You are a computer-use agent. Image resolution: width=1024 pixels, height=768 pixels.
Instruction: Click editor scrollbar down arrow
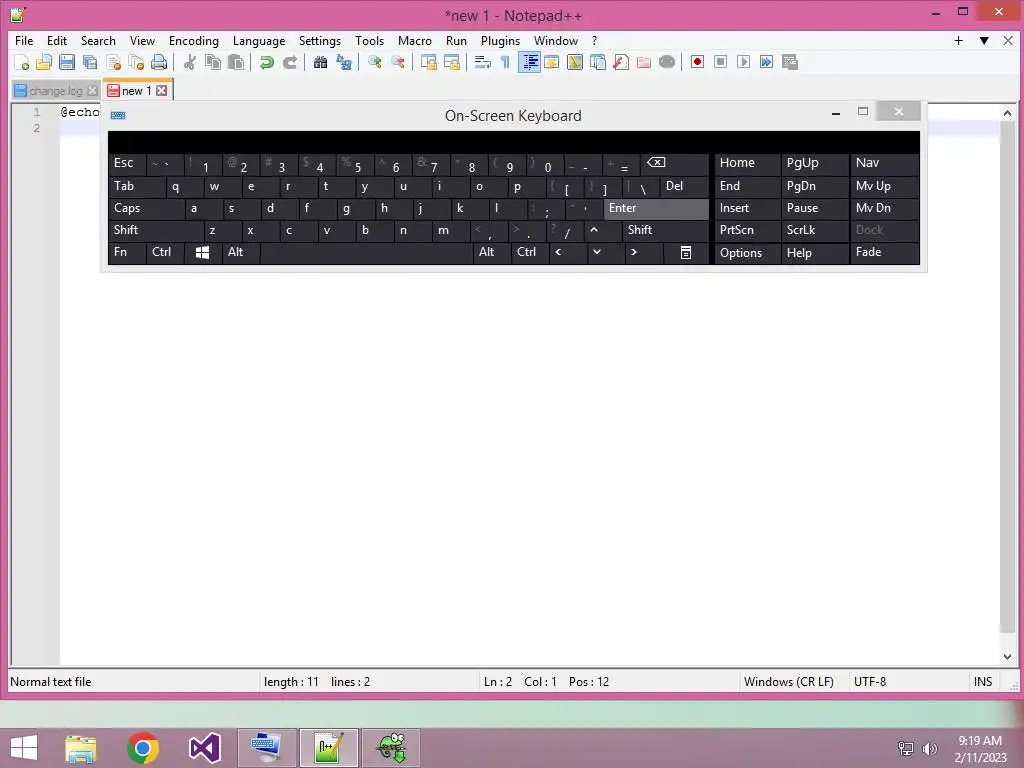pyautogui.click(x=1007, y=657)
